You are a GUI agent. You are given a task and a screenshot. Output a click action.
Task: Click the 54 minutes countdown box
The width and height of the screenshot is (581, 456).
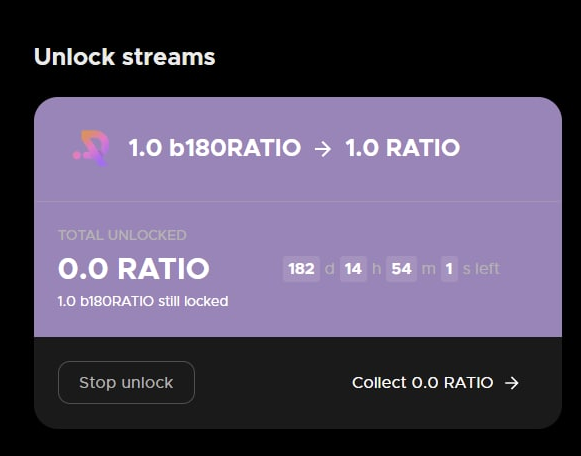[401, 269]
